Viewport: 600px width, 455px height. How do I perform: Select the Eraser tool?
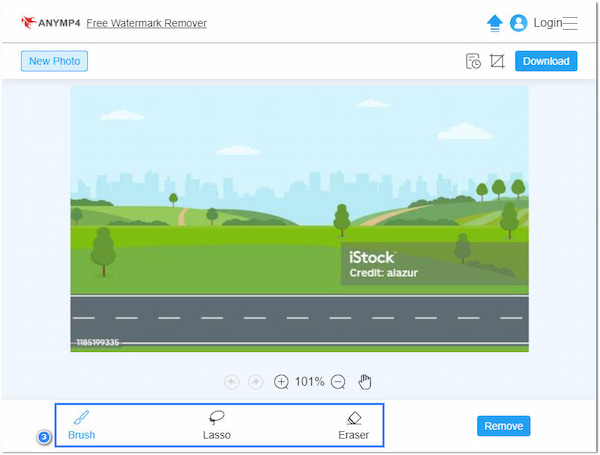pos(353,425)
